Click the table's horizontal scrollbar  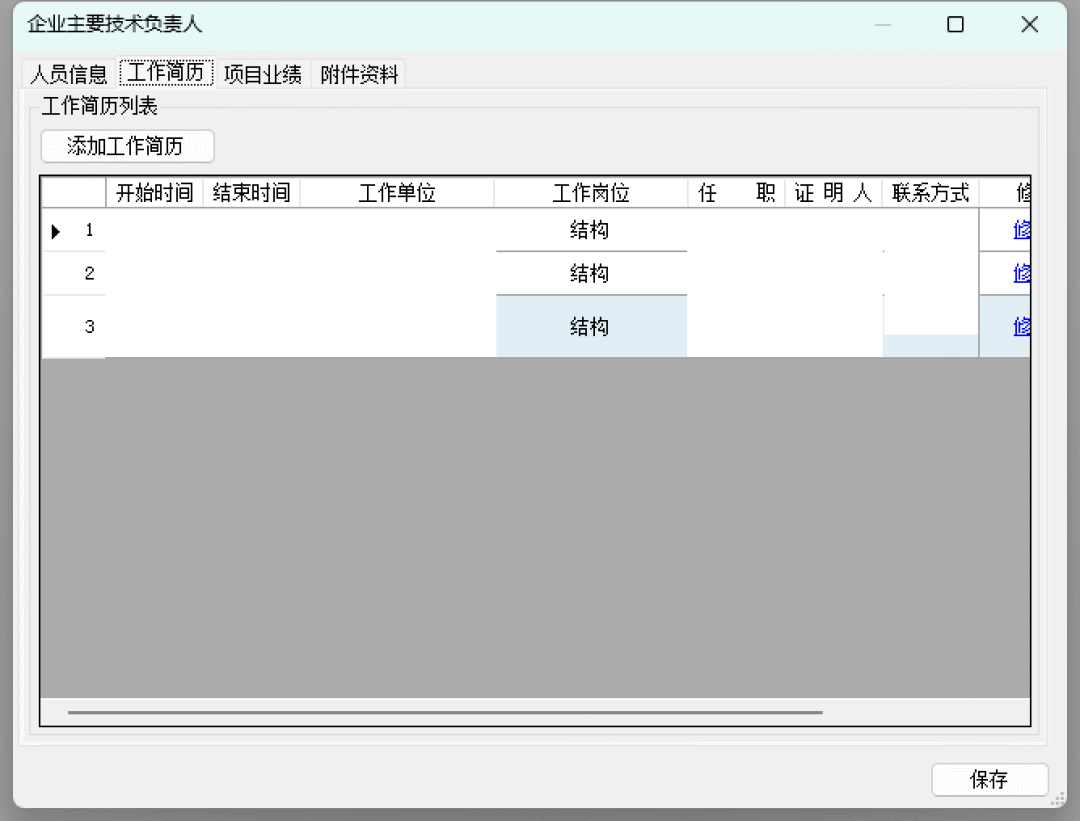tap(445, 713)
